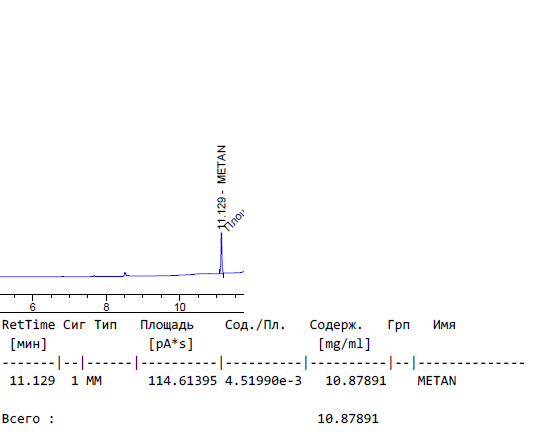Click the METAN peak apex in chromatogram
The image size is (538, 434).
221,234
